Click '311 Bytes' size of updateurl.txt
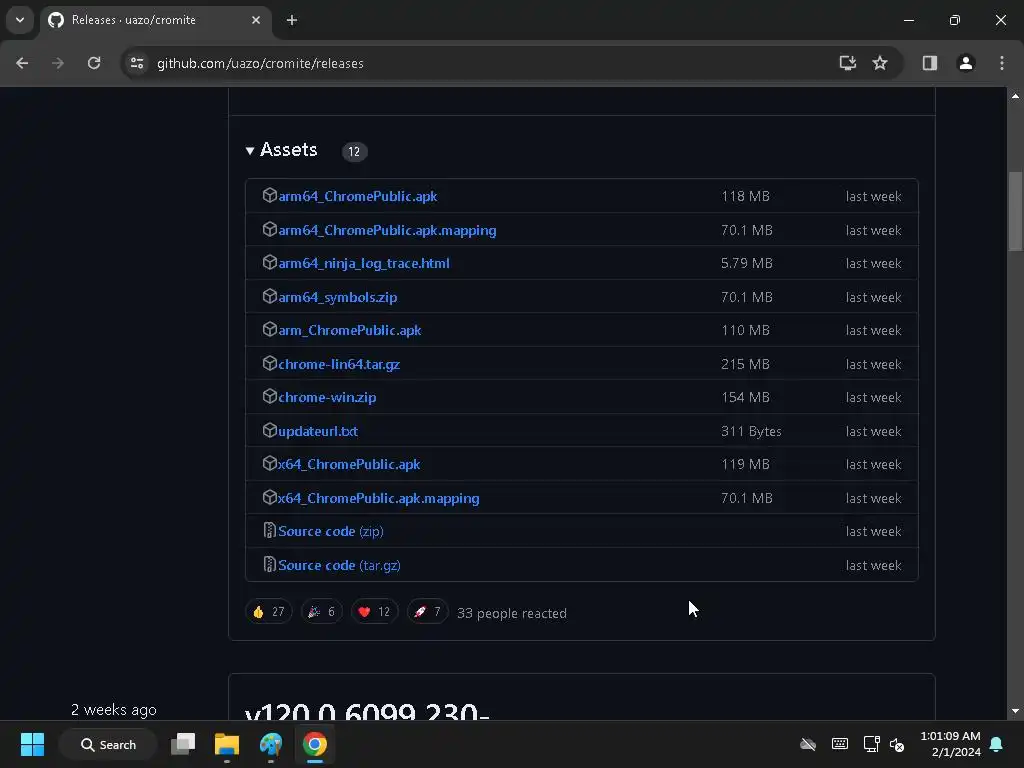 click(751, 431)
